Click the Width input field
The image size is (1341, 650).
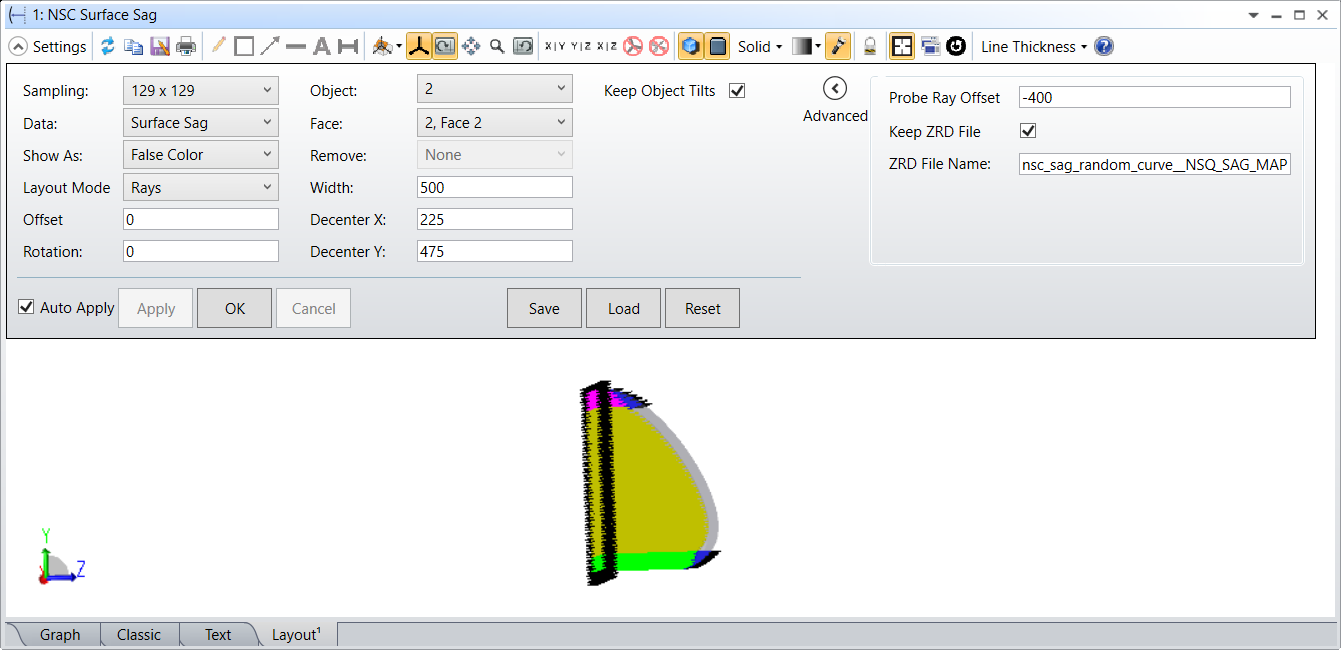[x=495, y=187]
